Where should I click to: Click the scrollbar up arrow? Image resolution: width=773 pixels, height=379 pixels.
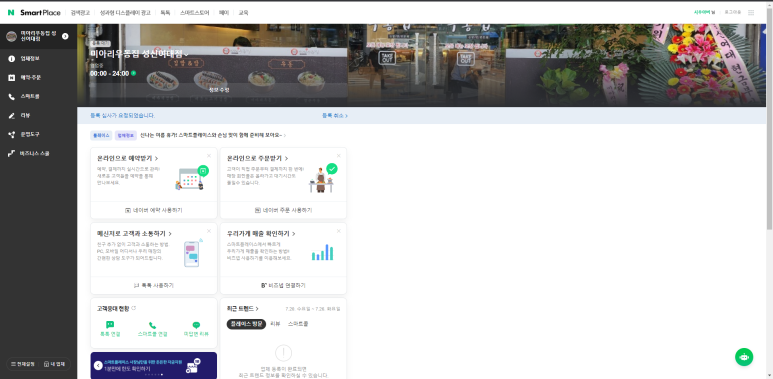point(770,4)
